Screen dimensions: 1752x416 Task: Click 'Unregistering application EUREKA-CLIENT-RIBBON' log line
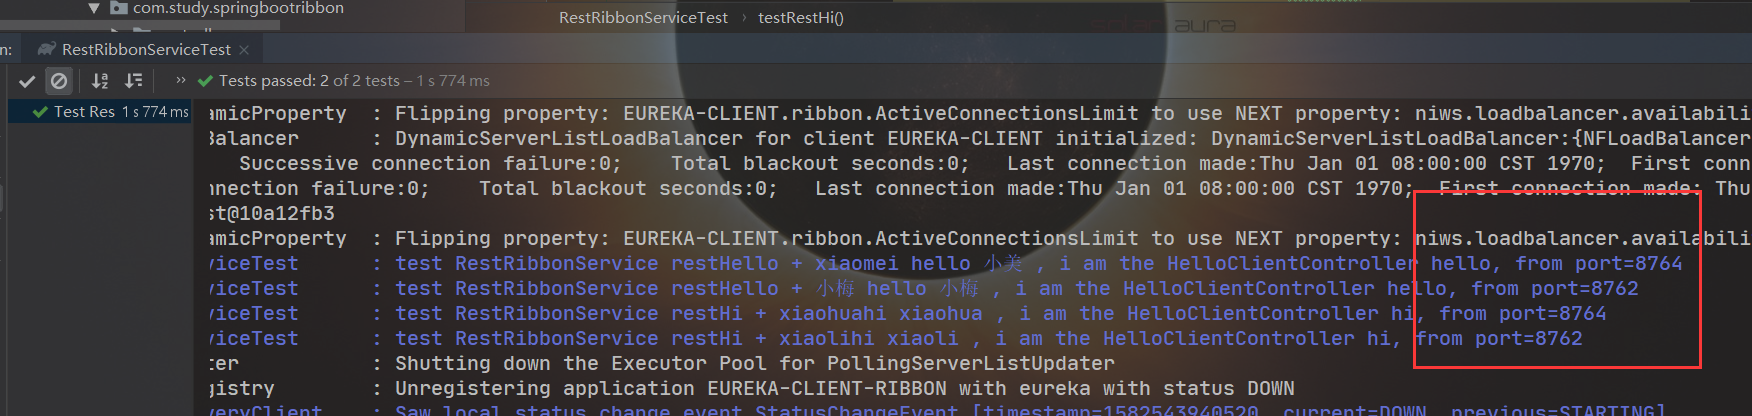click(751, 388)
